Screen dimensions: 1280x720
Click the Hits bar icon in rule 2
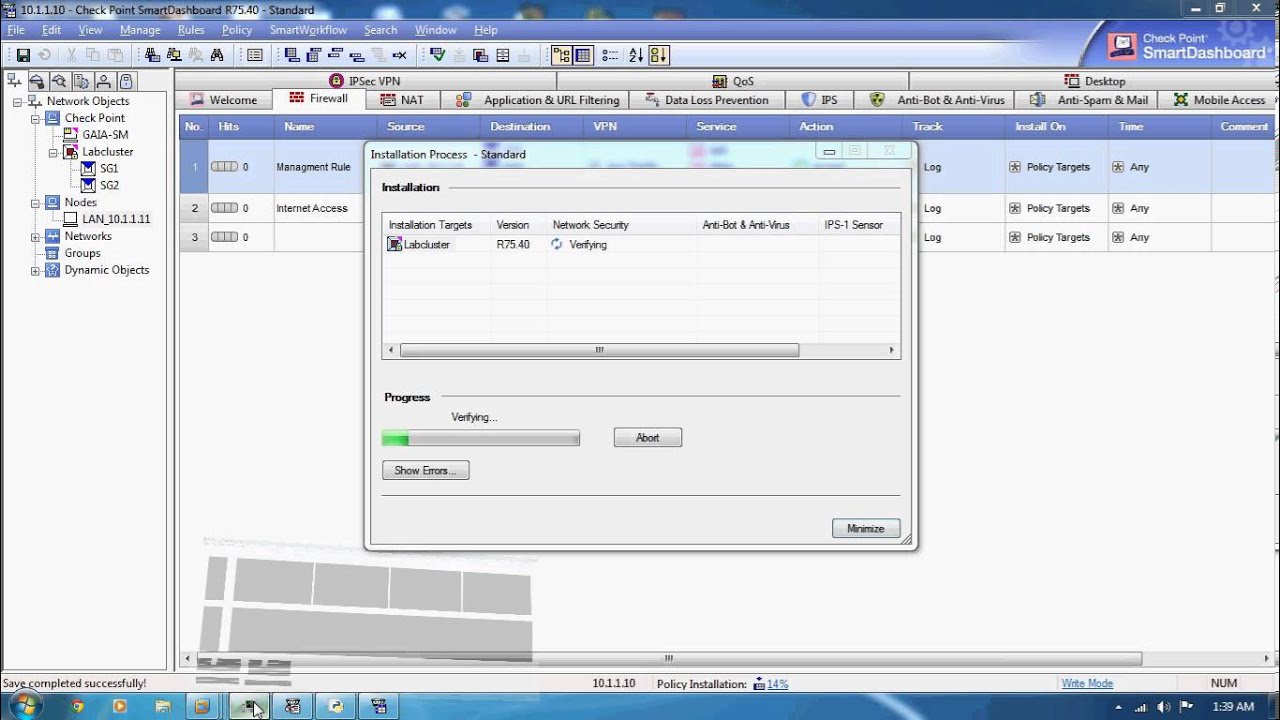[x=224, y=208]
